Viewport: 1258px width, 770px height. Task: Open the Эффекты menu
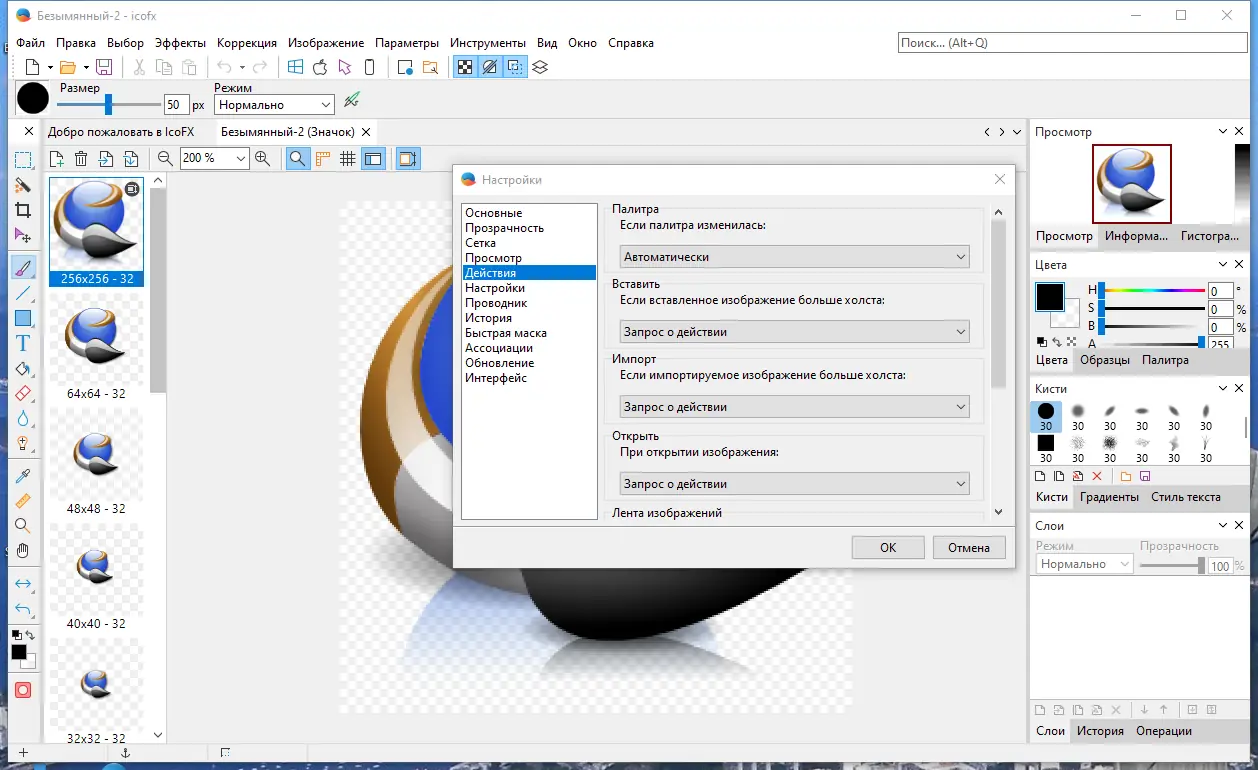coord(180,43)
